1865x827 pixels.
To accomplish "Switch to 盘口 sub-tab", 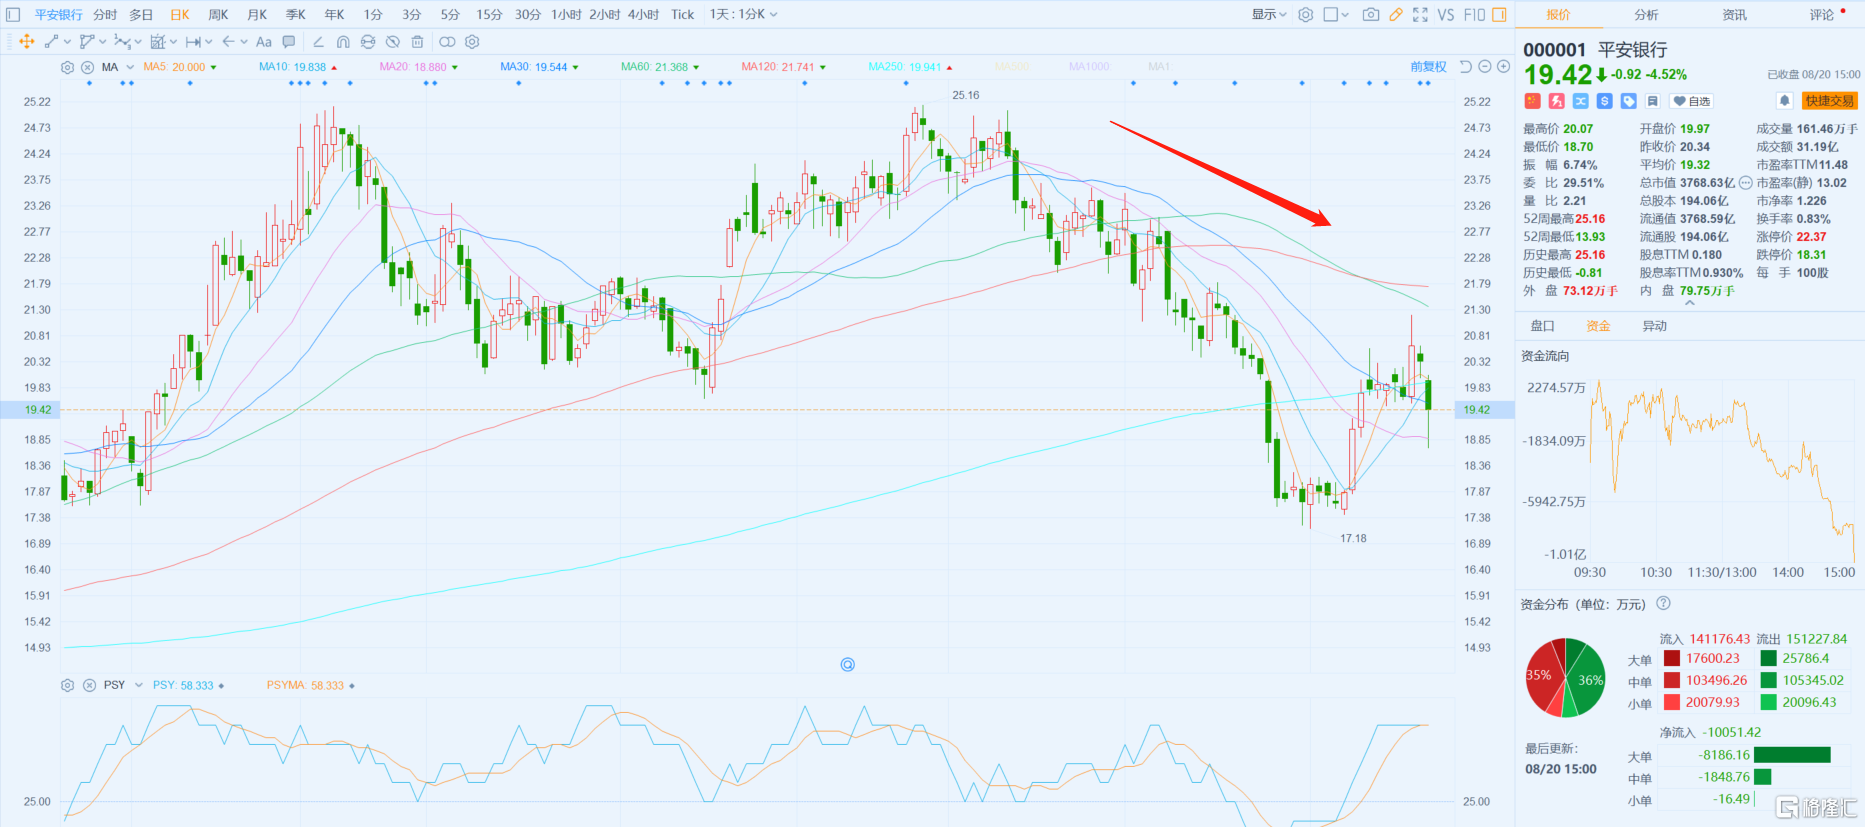I will pyautogui.click(x=1542, y=326).
